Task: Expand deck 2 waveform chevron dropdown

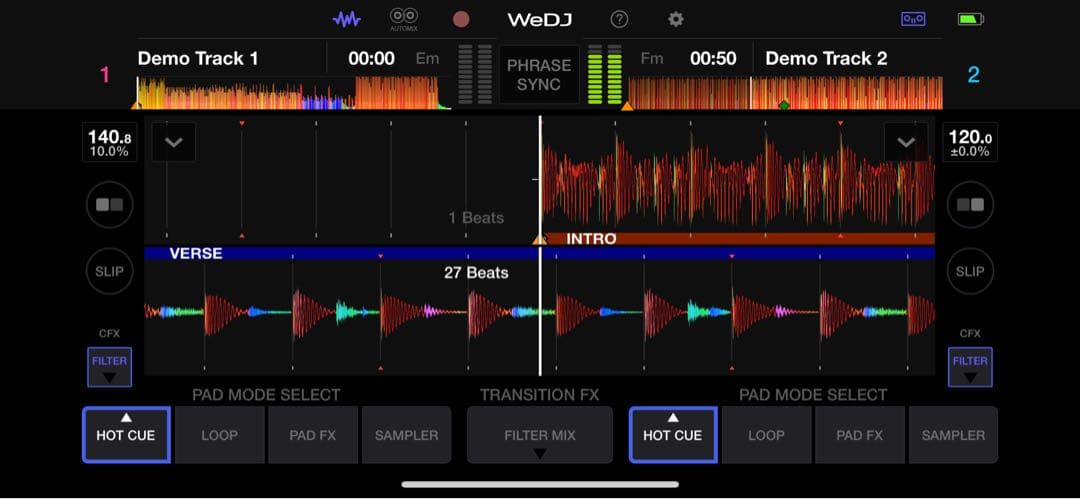Action: [x=905, y=142]
